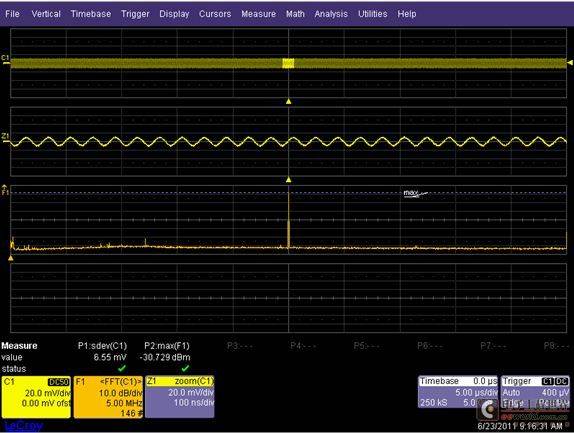Open the Vertical menu
Viewport: 574px width, 433px height.
46,14
